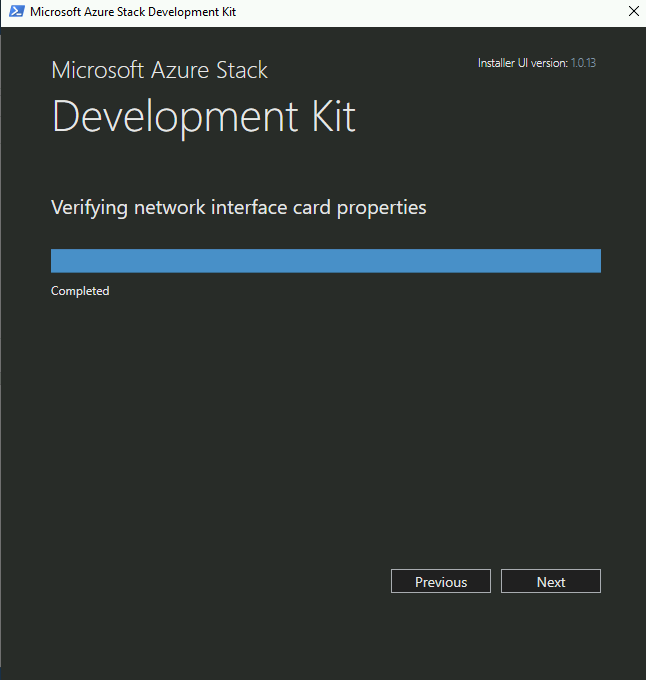Screen dimensions: 646x680
Task: Click the word Kit in large heading
Action: (334, 115)
